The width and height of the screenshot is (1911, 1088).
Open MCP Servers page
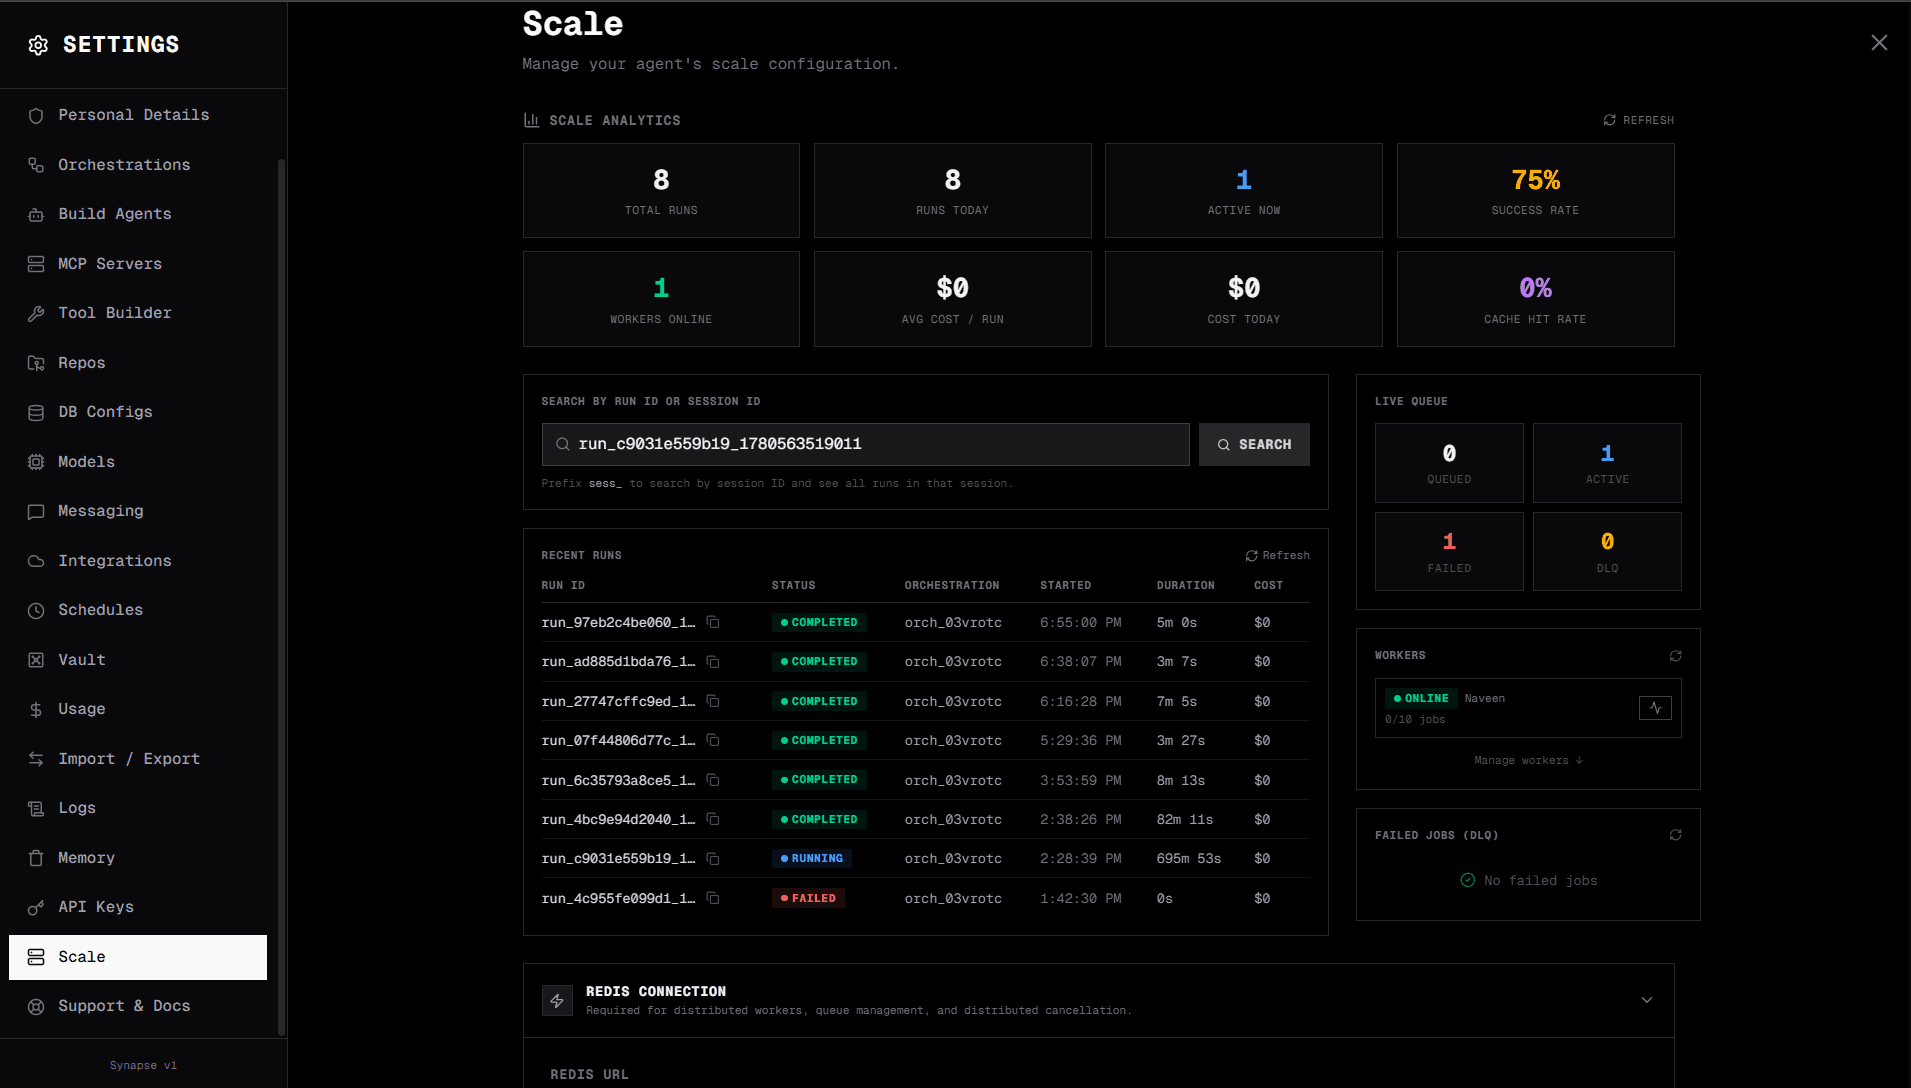click(138, 264)
